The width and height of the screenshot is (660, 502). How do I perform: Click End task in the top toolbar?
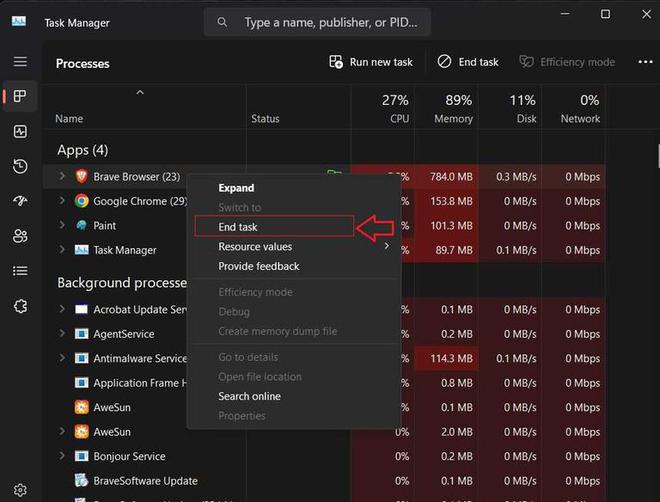pos(468,62)
